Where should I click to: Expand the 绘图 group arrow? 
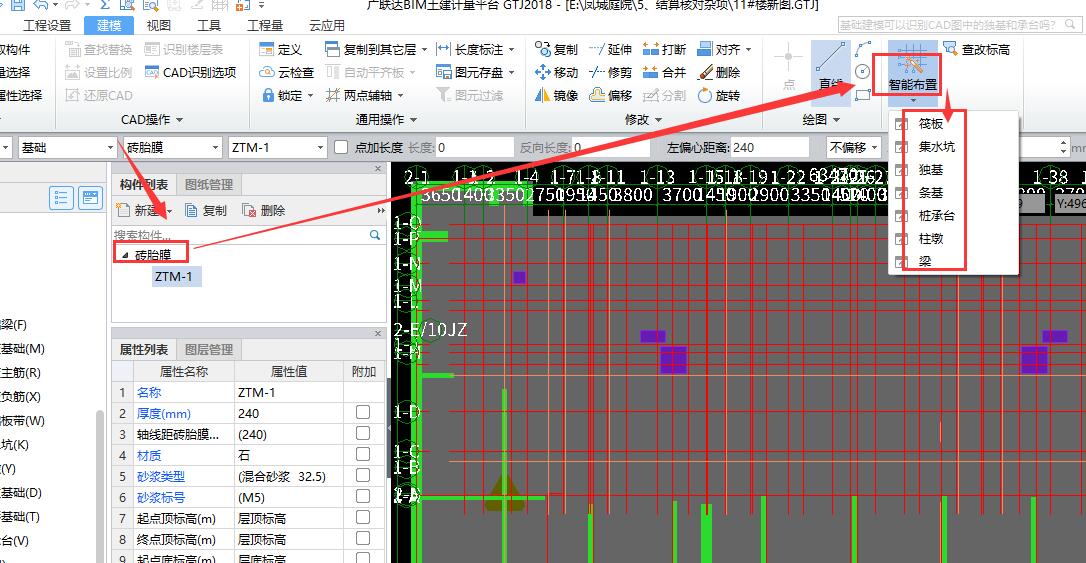pos(836,120)
